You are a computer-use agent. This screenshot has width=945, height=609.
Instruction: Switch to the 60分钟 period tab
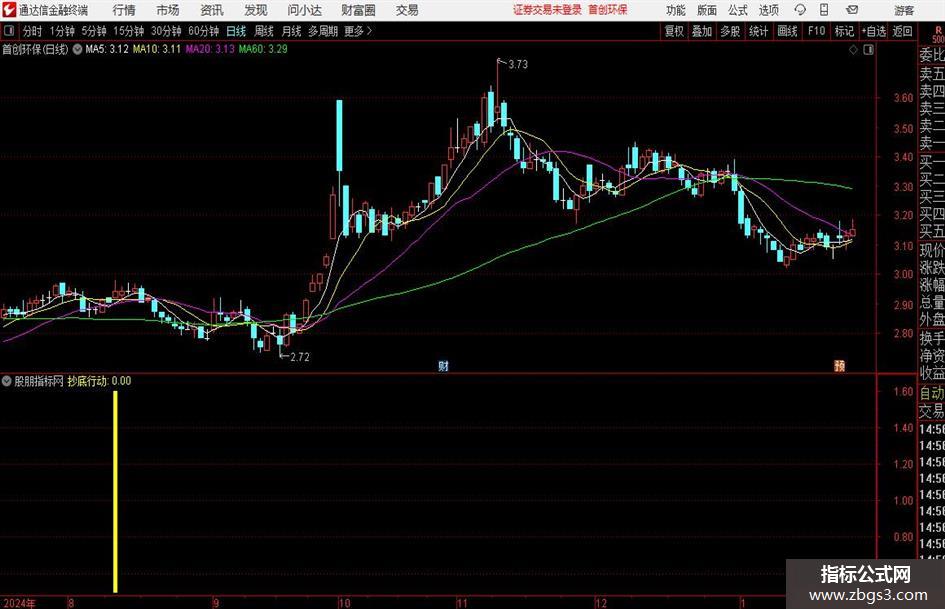coord(204,31)
